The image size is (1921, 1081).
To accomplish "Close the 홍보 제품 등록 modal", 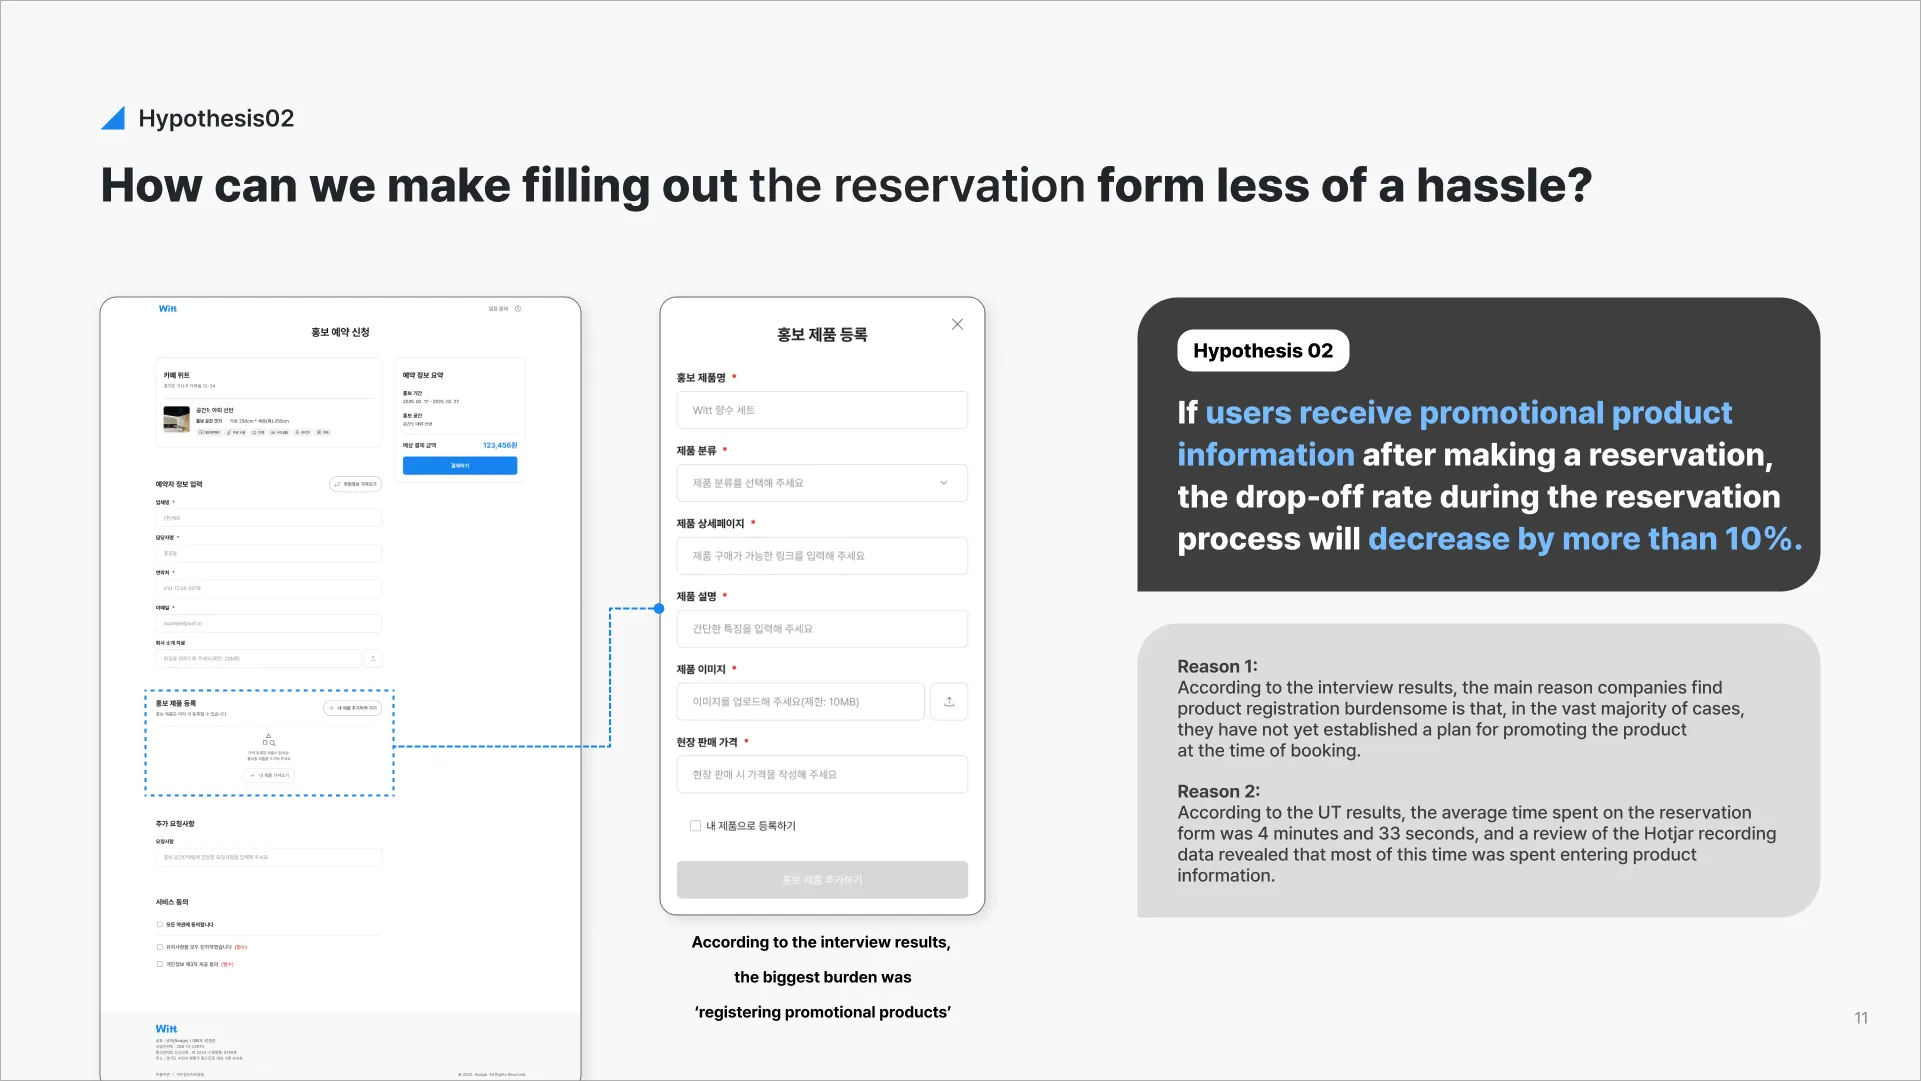I will [957, 324].
